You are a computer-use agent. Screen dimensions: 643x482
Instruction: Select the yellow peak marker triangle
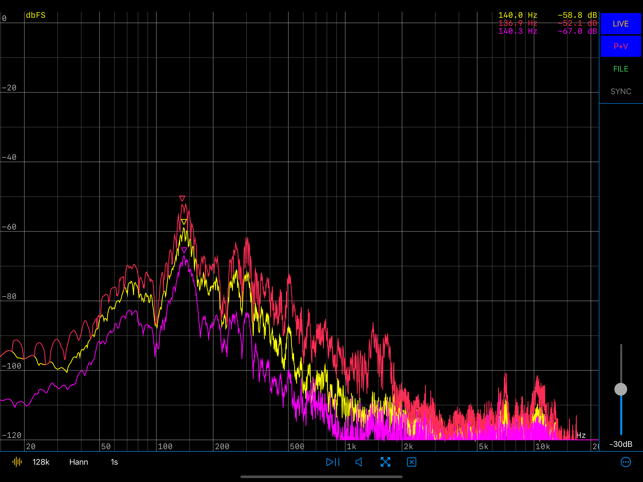184,222
